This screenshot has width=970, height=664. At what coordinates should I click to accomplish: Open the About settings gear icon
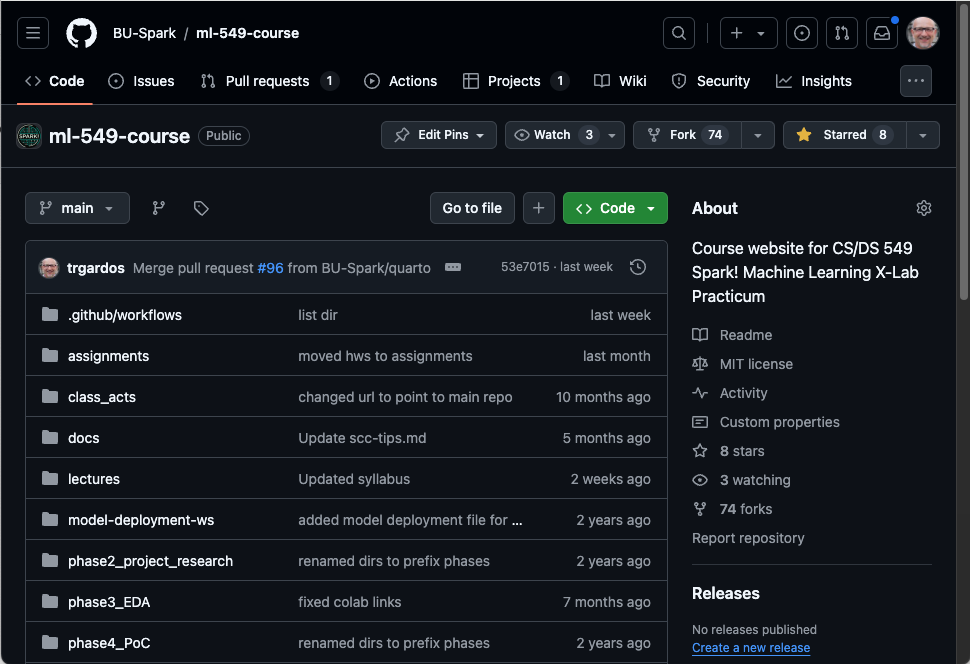(x=923, y=208)
